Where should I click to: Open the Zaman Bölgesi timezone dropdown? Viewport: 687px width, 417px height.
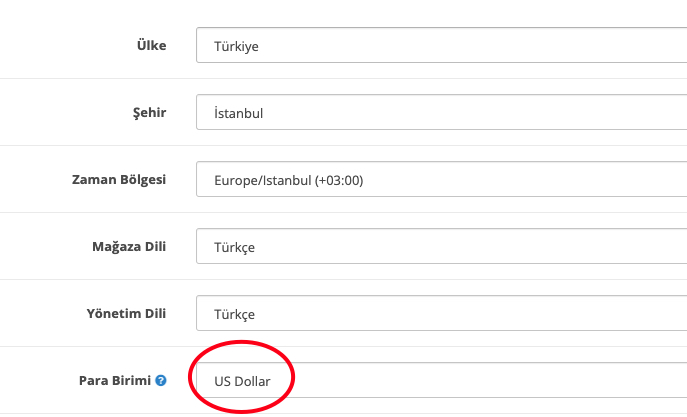click(x=442, y=179)
